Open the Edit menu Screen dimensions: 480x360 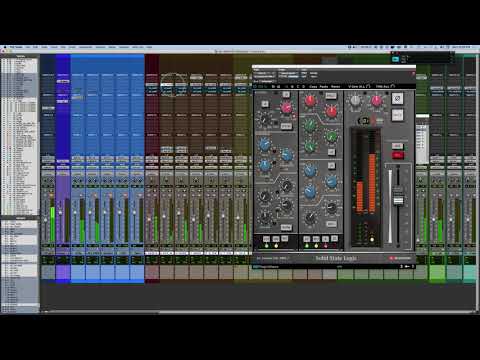[35, 47]
